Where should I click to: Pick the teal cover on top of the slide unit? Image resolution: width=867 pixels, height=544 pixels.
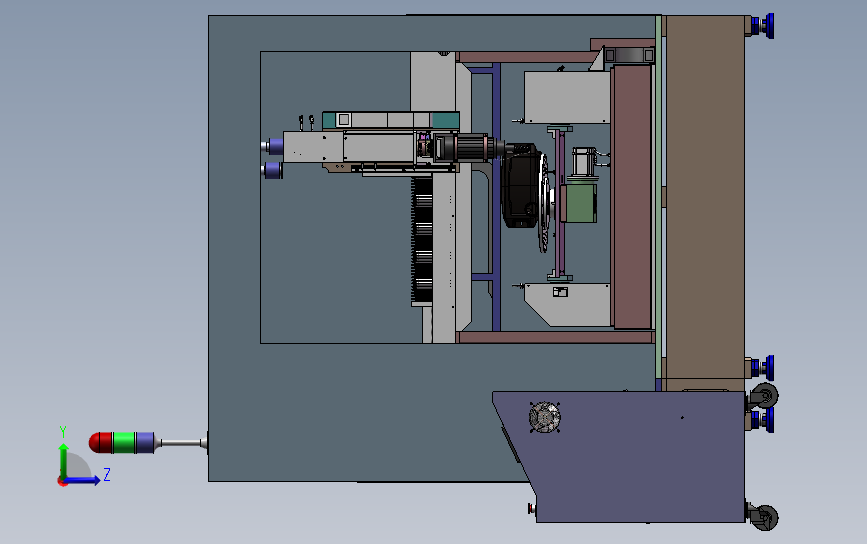[390, 120]
